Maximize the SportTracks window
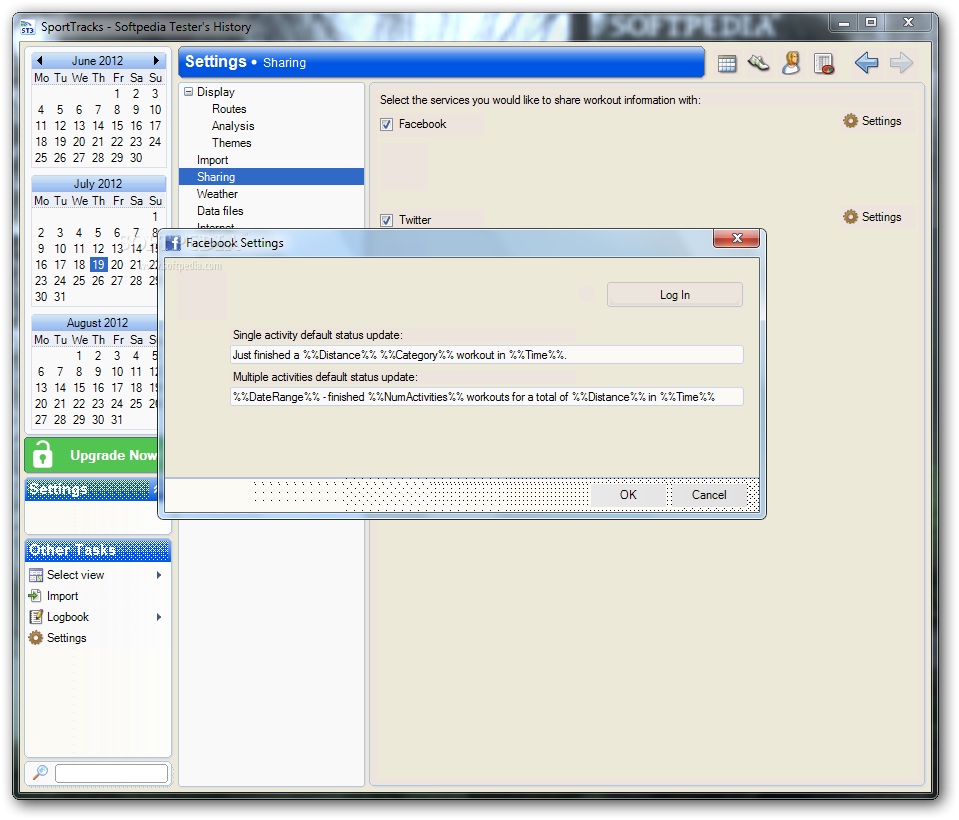Image resolution: width=959 pixels, height=820 pixels. (x=871, y=23)
